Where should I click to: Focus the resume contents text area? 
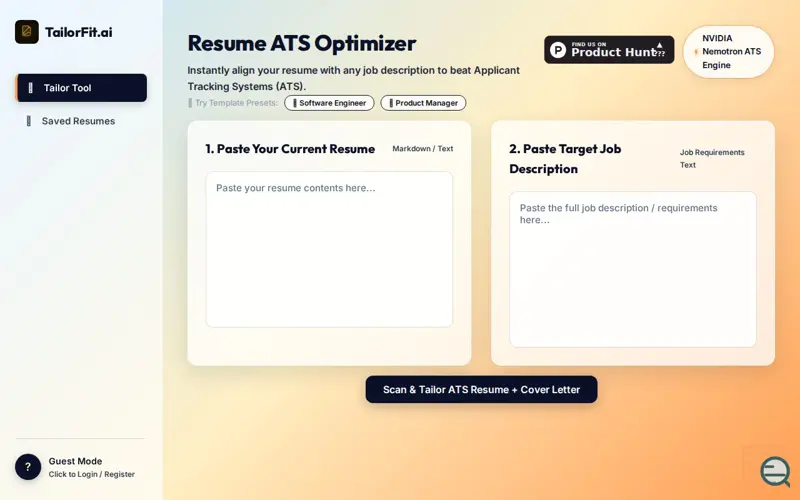(329, 249)
